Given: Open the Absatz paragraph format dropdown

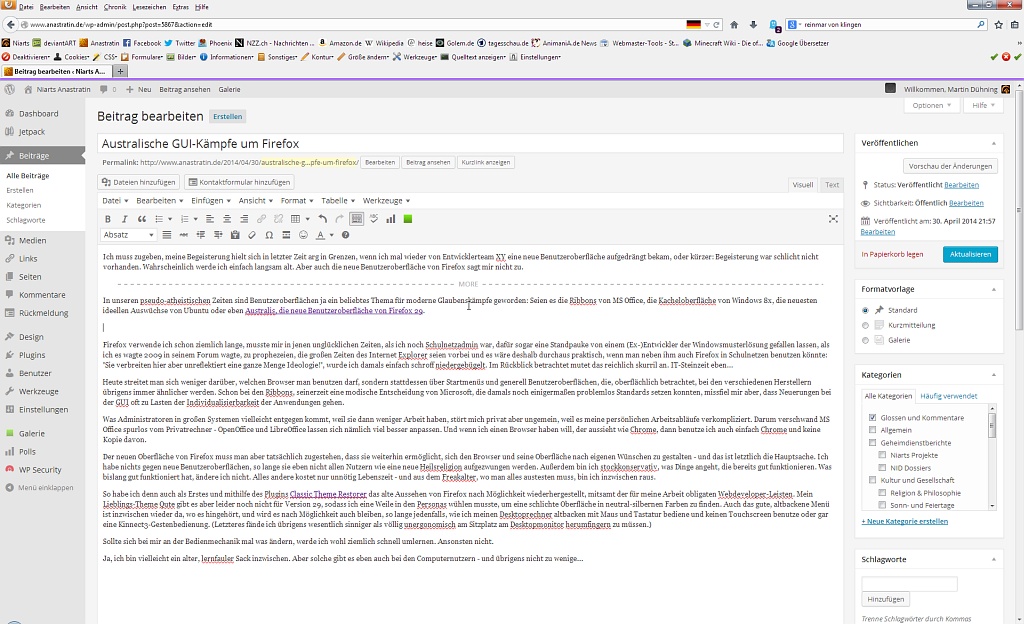Looking at the screenshot, I should 129,235.
